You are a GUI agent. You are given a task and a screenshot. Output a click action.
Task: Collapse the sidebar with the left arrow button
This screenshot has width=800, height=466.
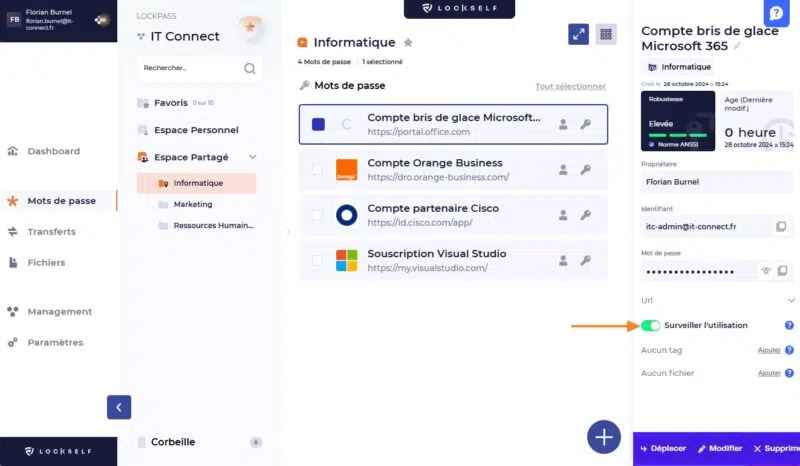(x=119, y=407)
